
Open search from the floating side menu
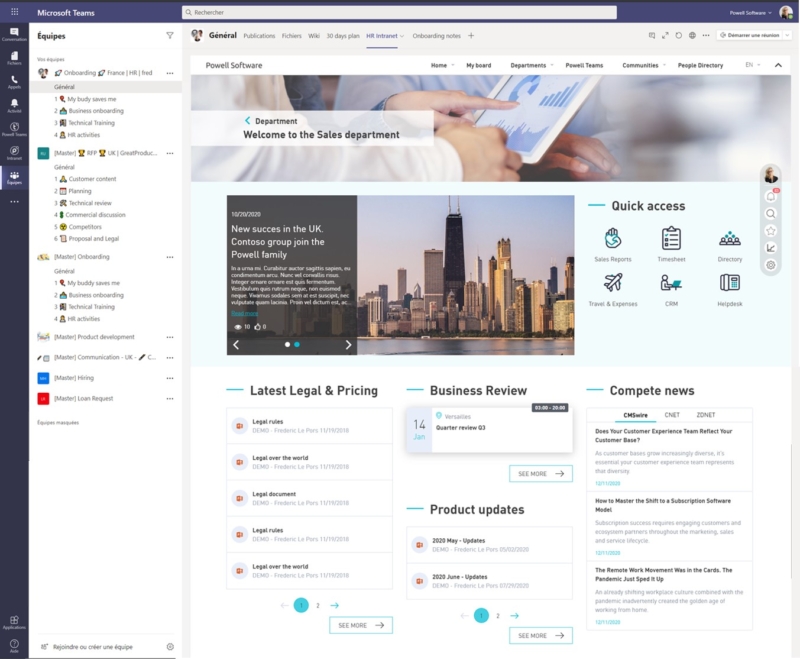[x=771, y=213]
